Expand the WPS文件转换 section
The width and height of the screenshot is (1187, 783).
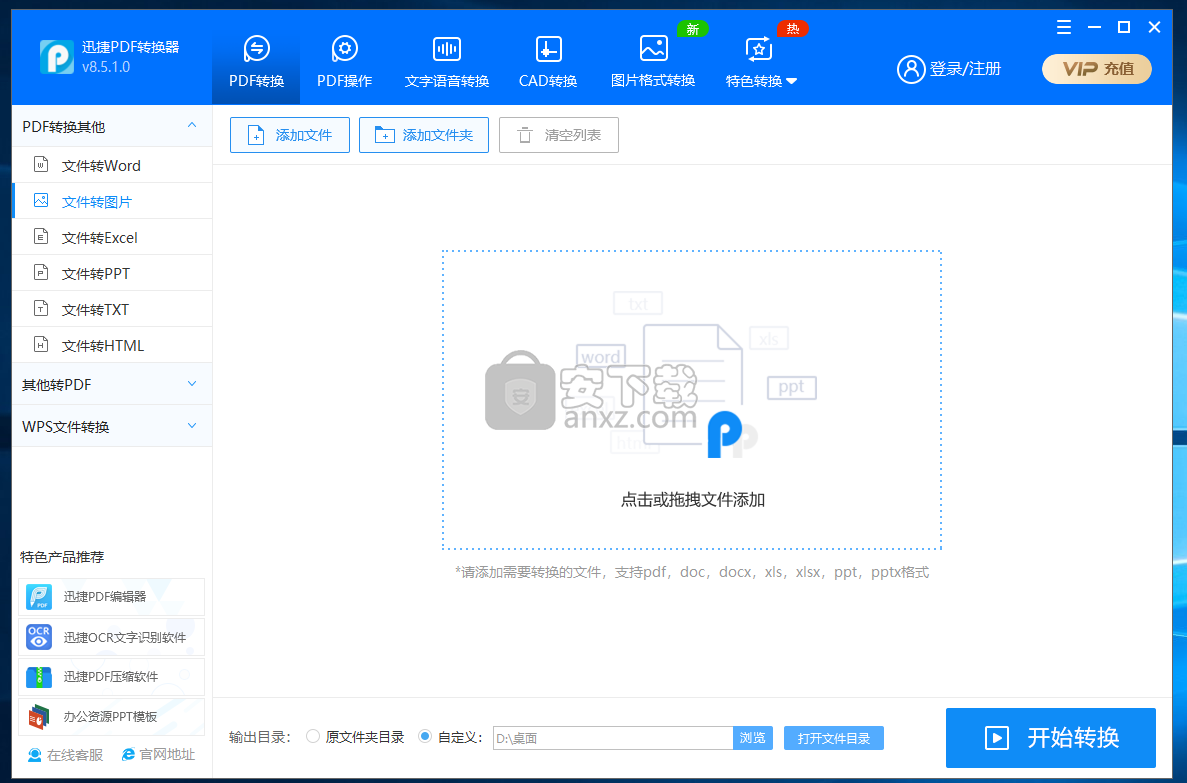click(x=112, y=426)
